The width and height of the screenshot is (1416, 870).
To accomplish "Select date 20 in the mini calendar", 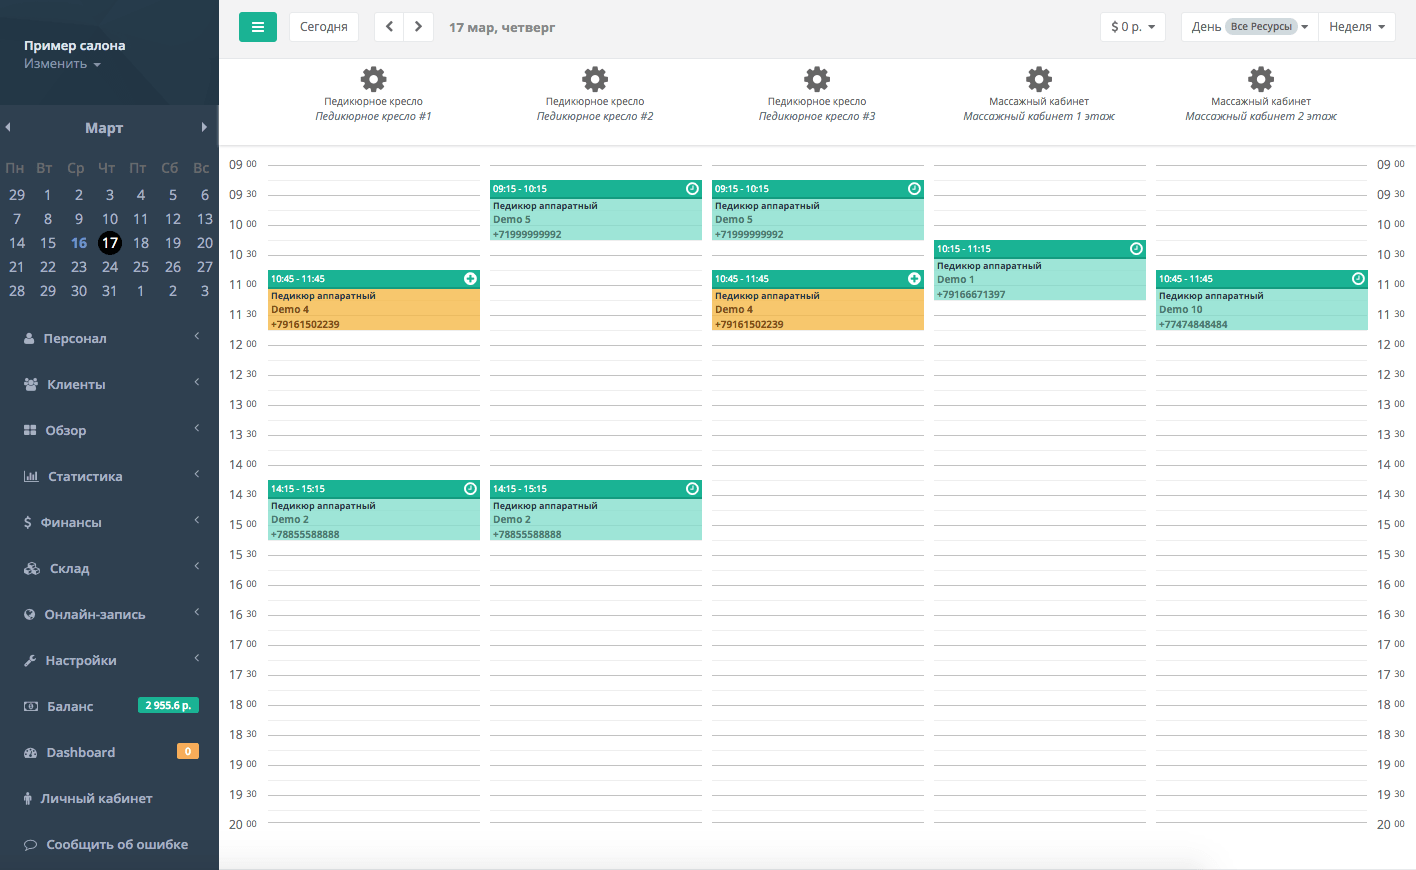I will 205,243.
